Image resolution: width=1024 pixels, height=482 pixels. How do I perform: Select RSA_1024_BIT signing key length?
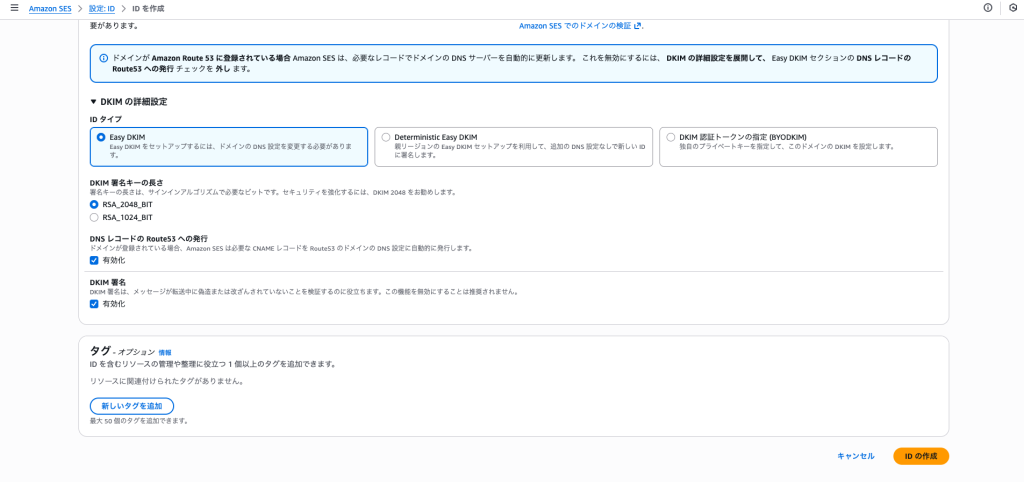(95, 217)
